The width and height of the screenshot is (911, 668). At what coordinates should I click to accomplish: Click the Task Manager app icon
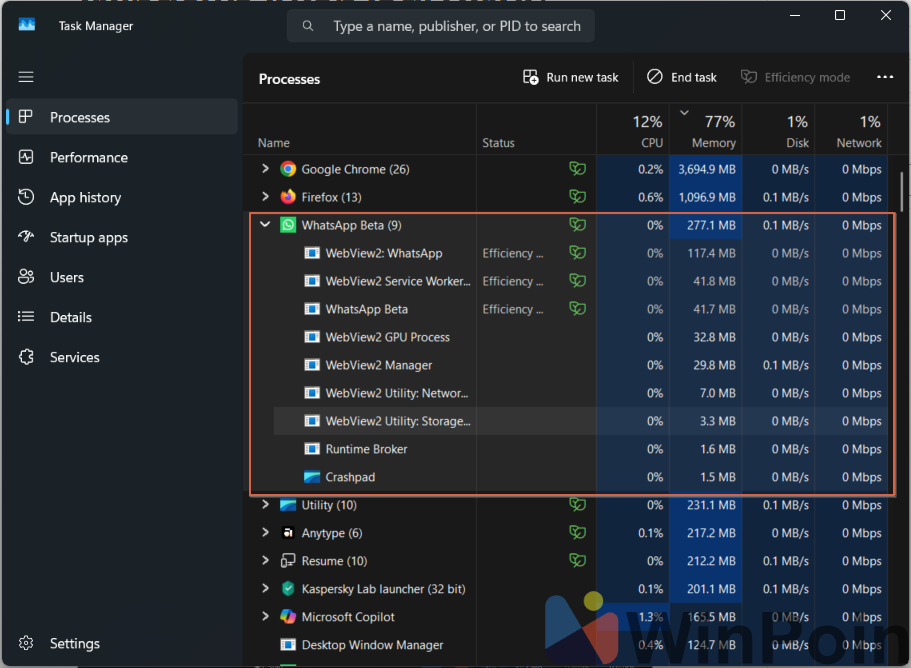(27, 25)
